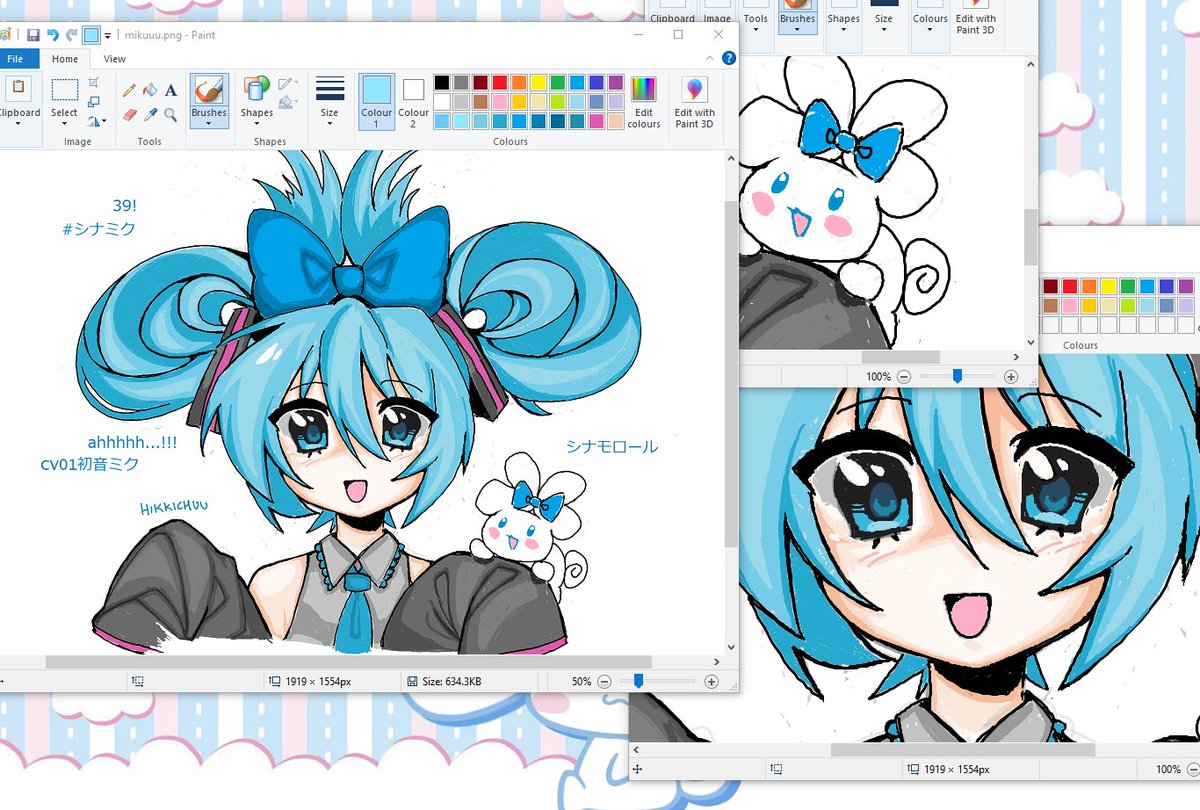Pick yellow swatch in mikuuu.png palette
Screen dimensions: 1200x810
coord(538,83)
